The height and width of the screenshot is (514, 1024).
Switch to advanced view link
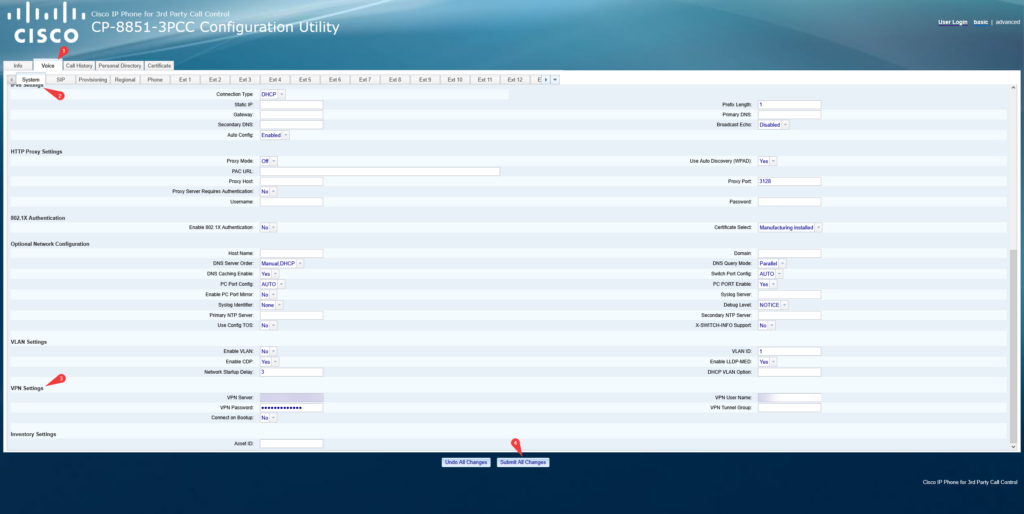1007,22
